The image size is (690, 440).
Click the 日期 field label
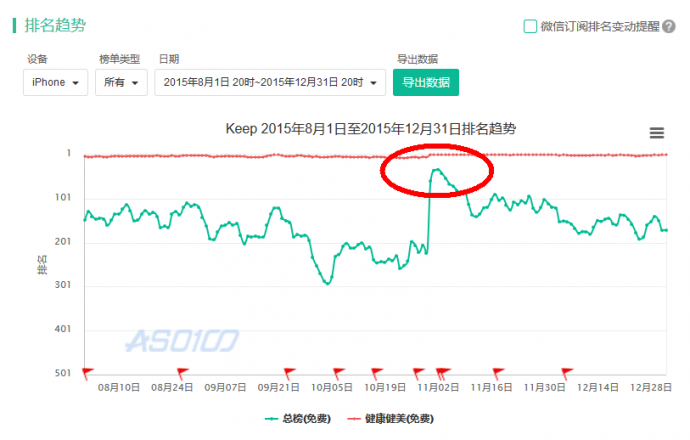pos(169,59)
